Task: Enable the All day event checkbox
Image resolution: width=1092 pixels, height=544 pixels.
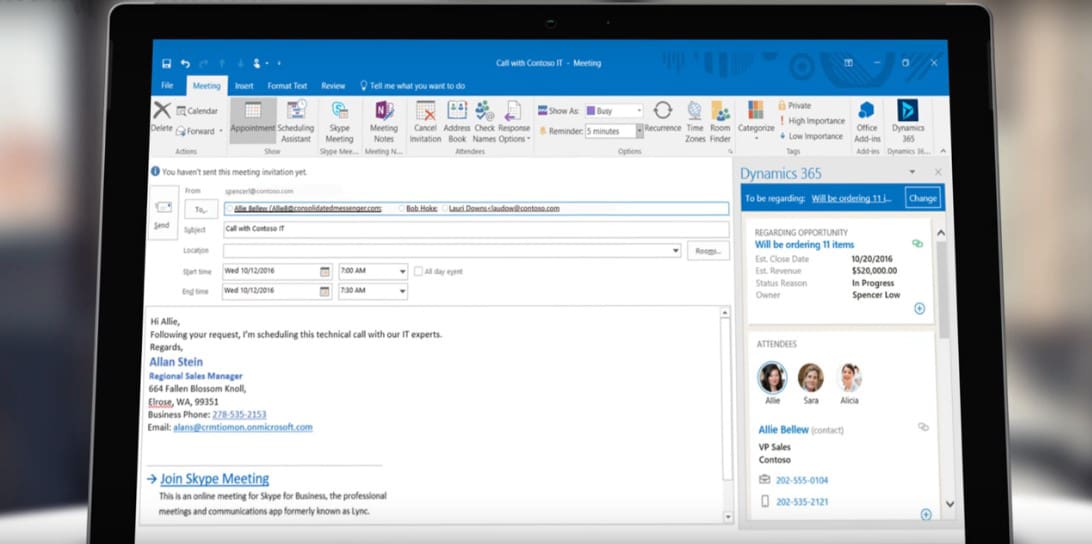Action: (419, 272)
